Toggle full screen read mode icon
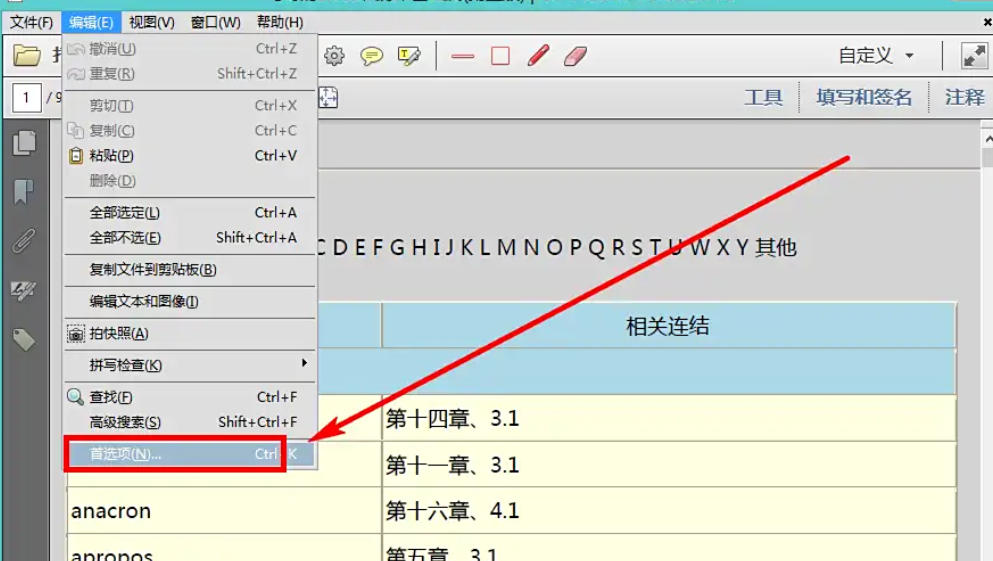This screenshot has height=561, width=993. pos(974,56)
